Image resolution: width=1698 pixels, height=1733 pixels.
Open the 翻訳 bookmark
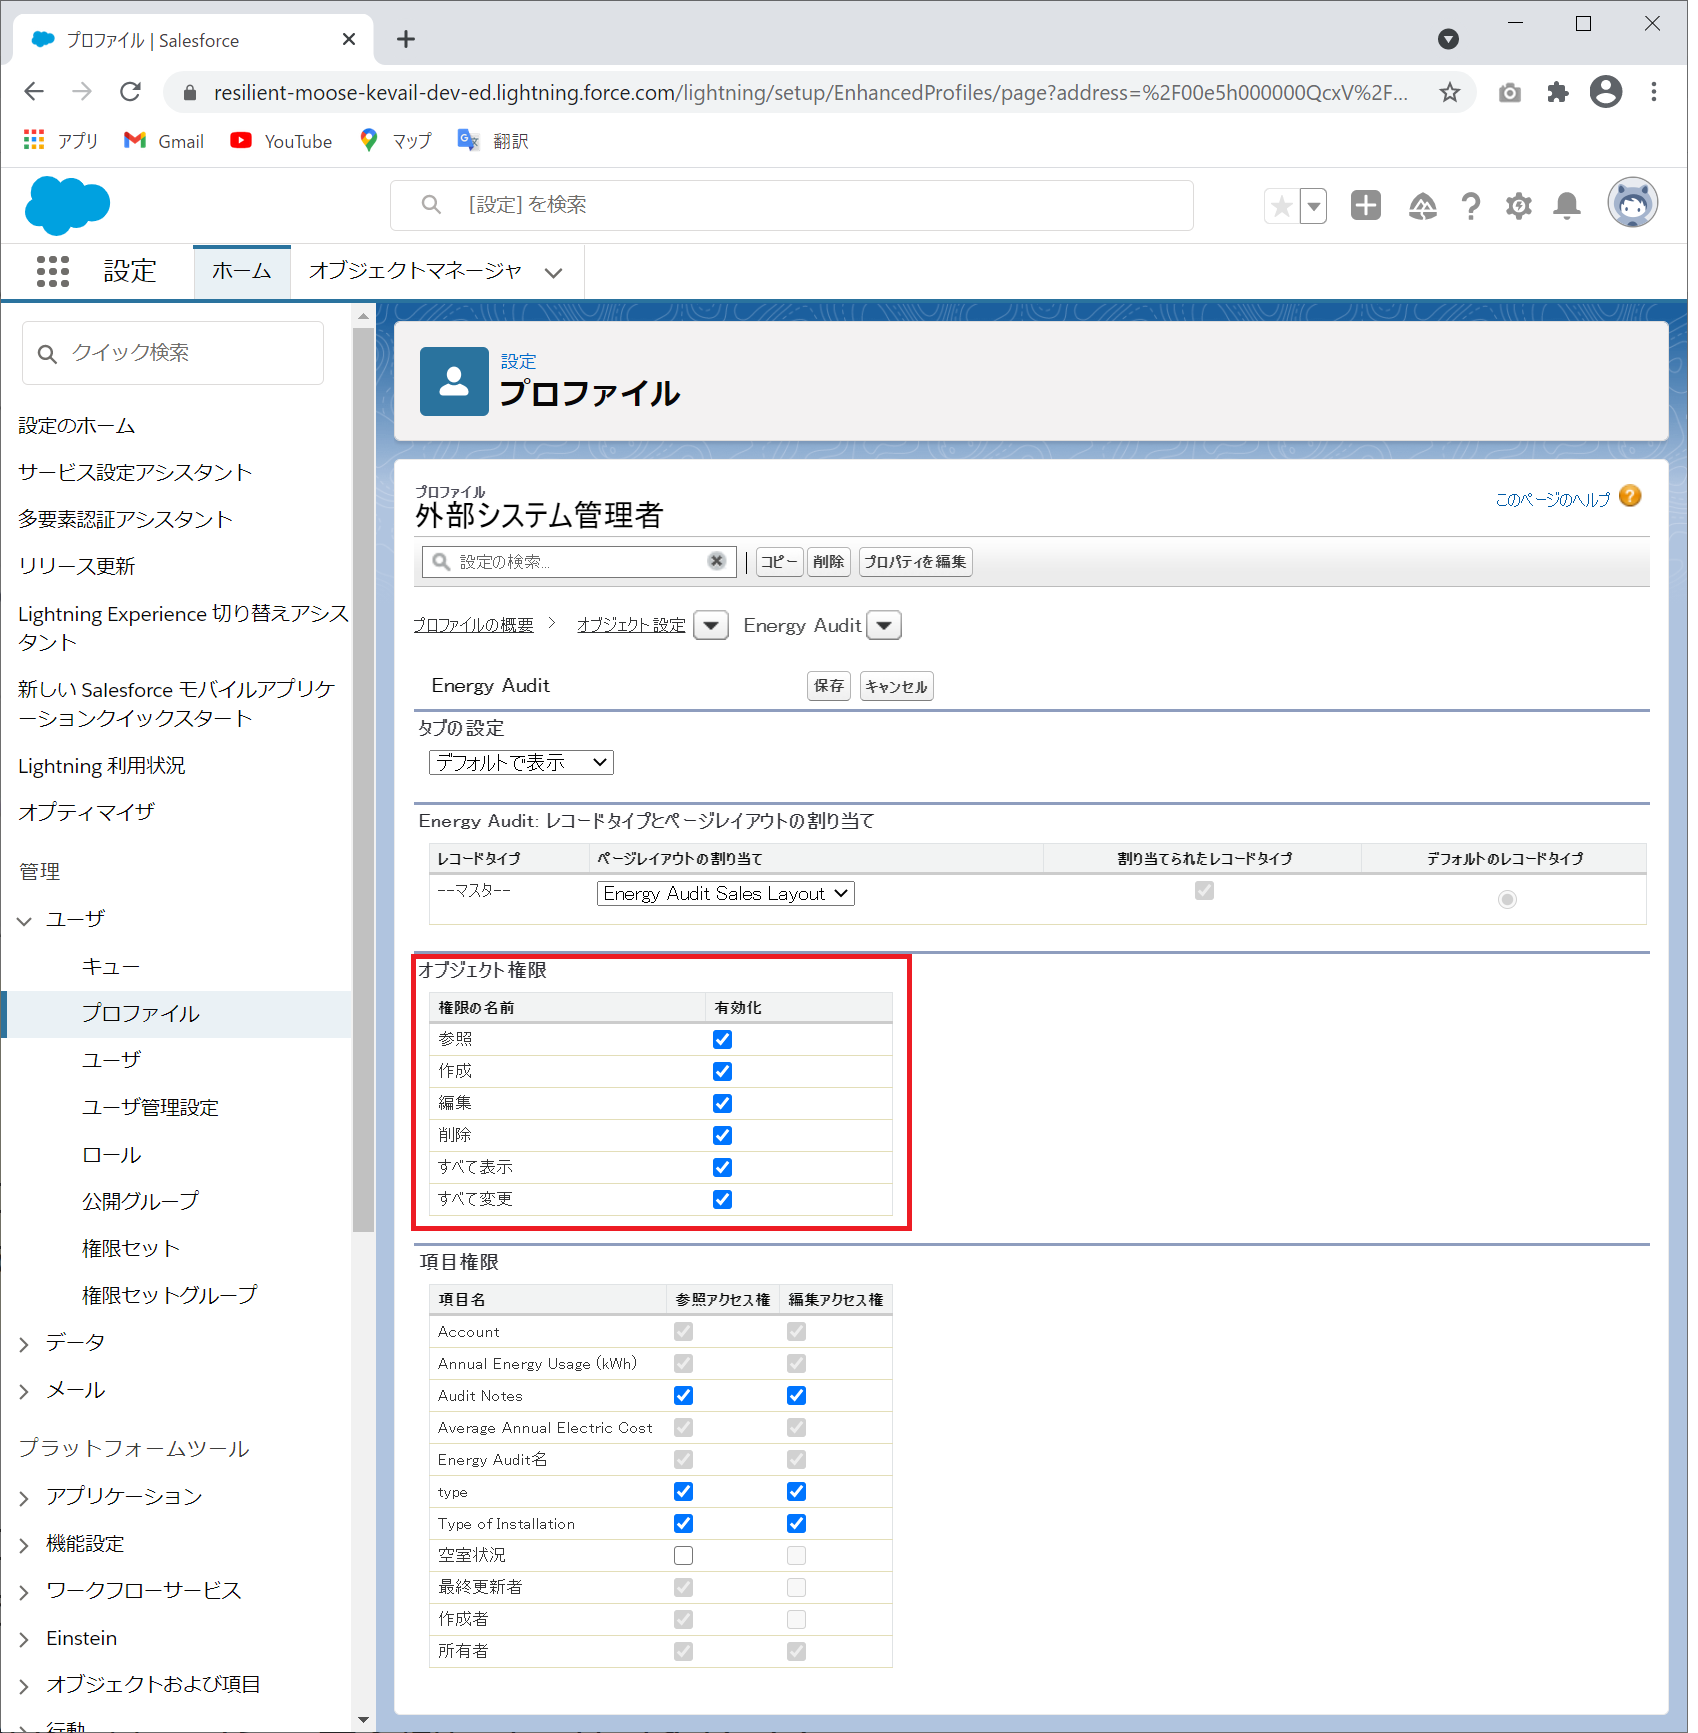(x=493, y=141)
